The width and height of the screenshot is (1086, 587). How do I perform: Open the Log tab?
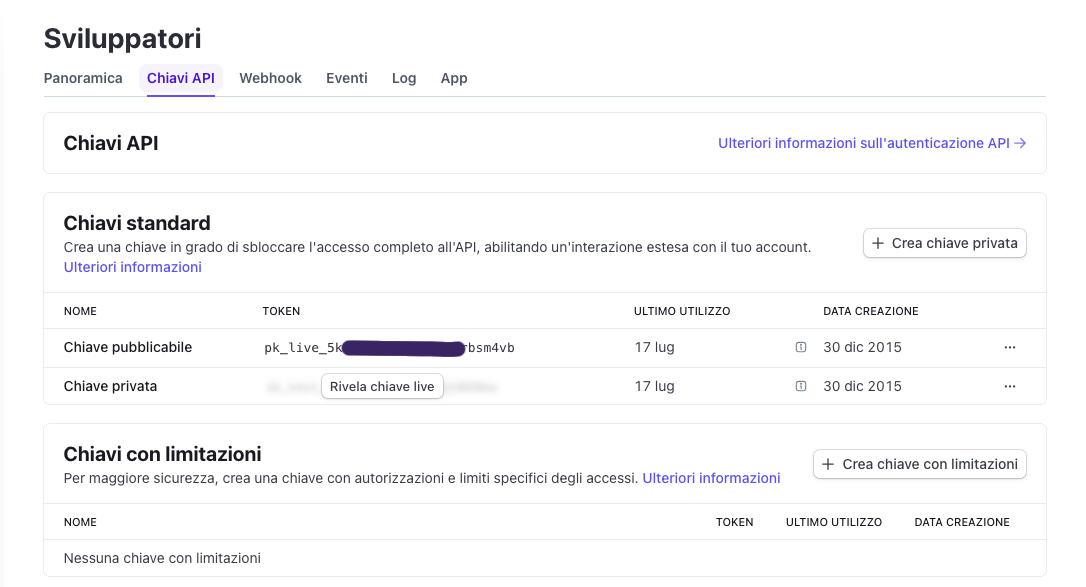pyautogui.click(x=404, y=78)
